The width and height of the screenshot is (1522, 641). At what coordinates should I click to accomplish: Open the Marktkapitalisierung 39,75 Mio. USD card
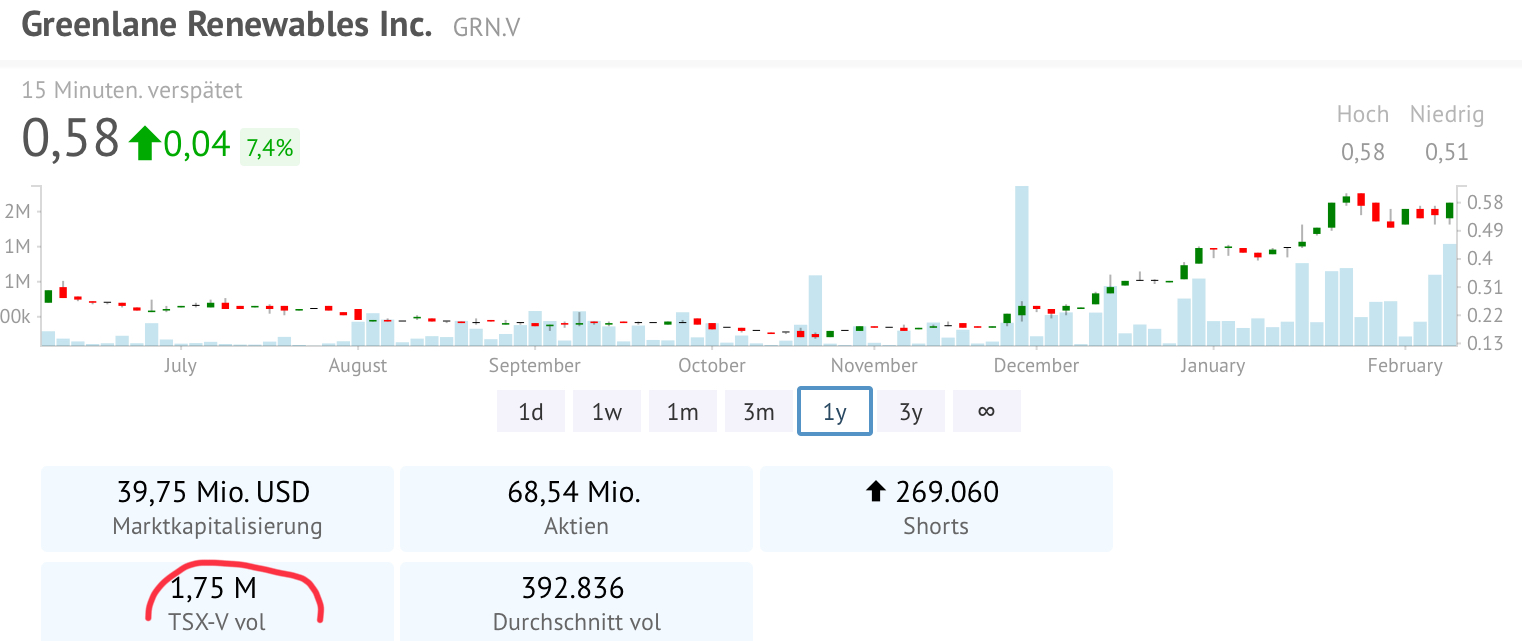coord(217,508)
